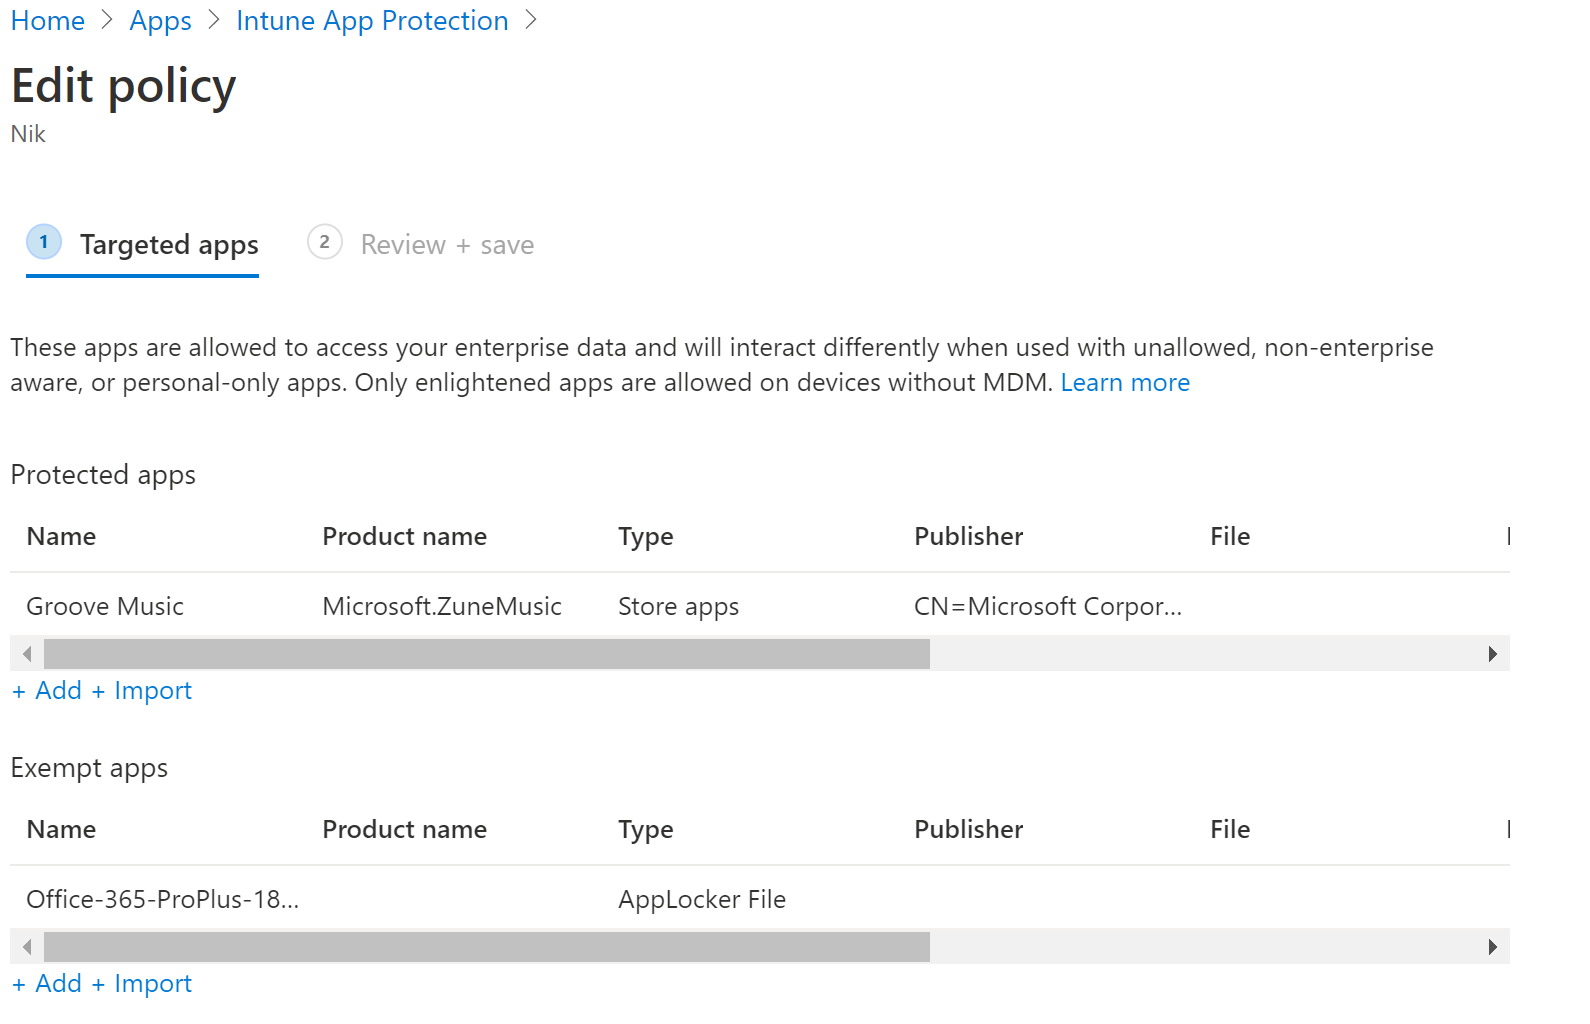
Task: Add a protected app
Action: click(x=48, y=691)
